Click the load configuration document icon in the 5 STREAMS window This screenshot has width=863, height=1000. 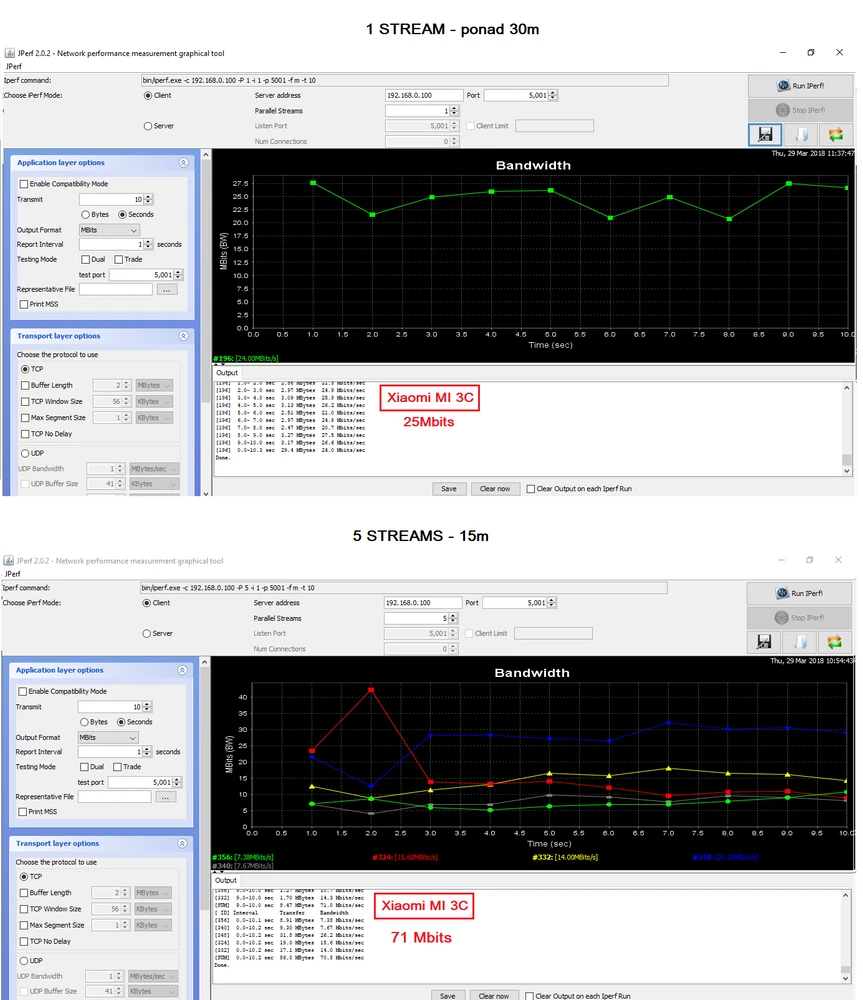(x=801, y=641)
